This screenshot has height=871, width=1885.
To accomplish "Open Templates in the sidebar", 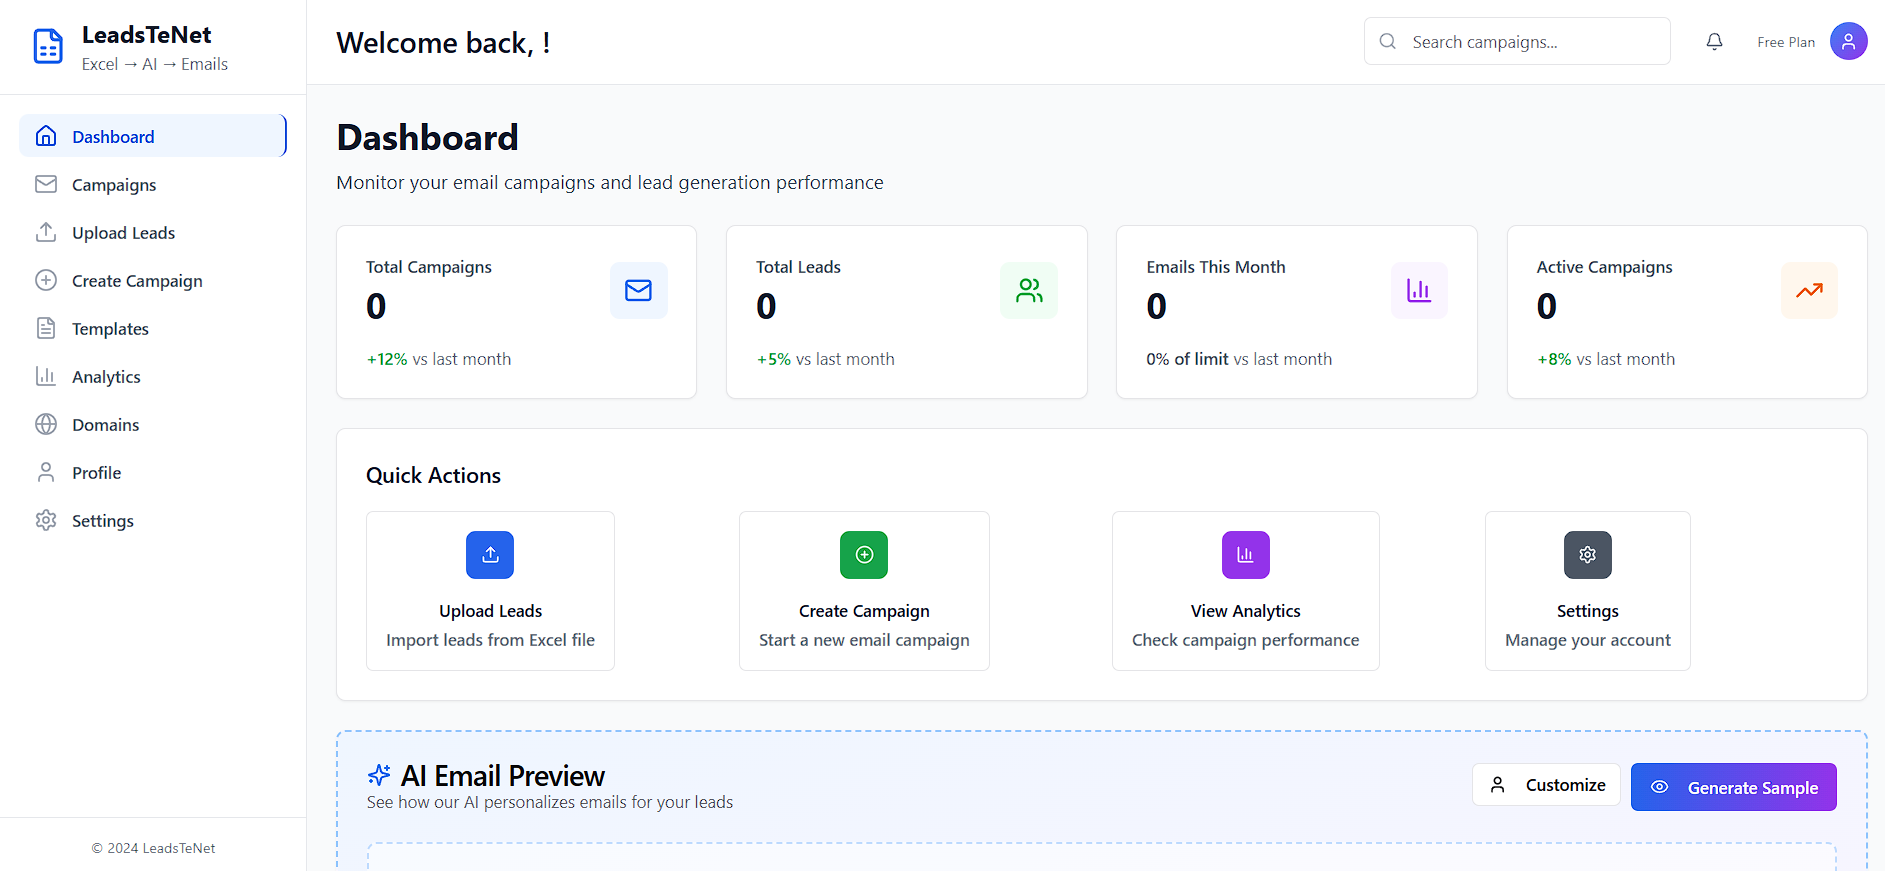I will [x=153, y=328].
